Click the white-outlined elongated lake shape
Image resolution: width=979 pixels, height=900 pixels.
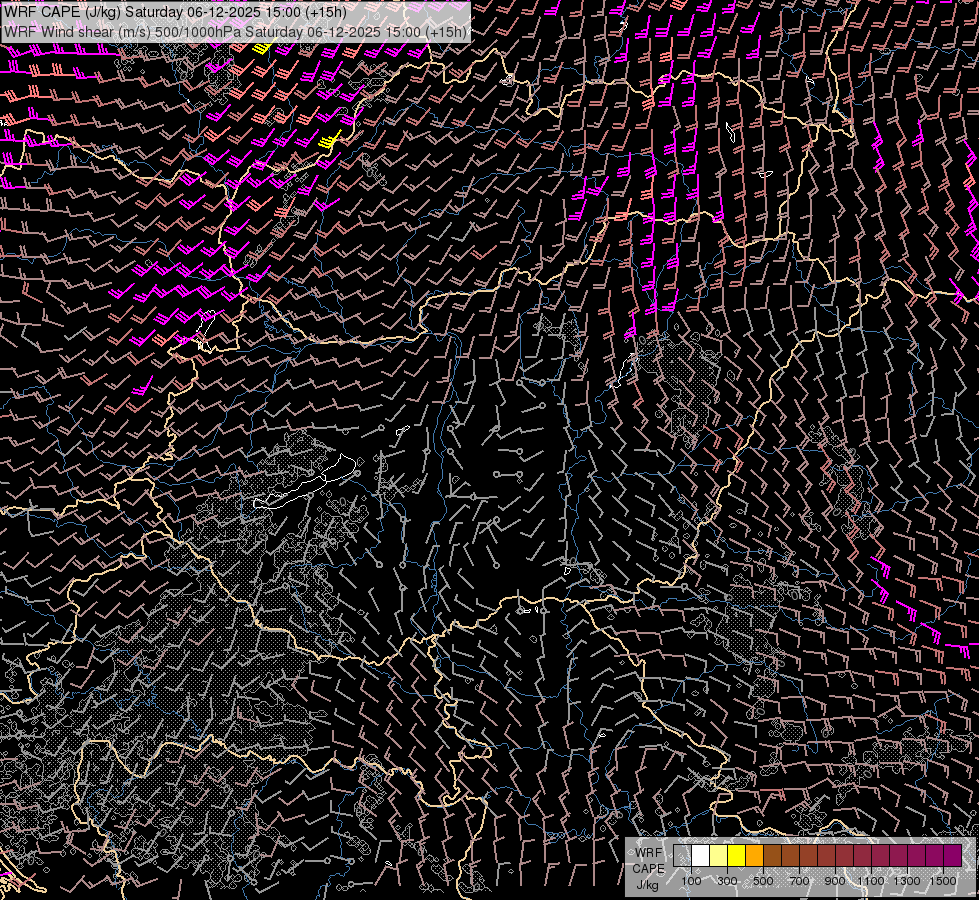(x=305, y=481)
